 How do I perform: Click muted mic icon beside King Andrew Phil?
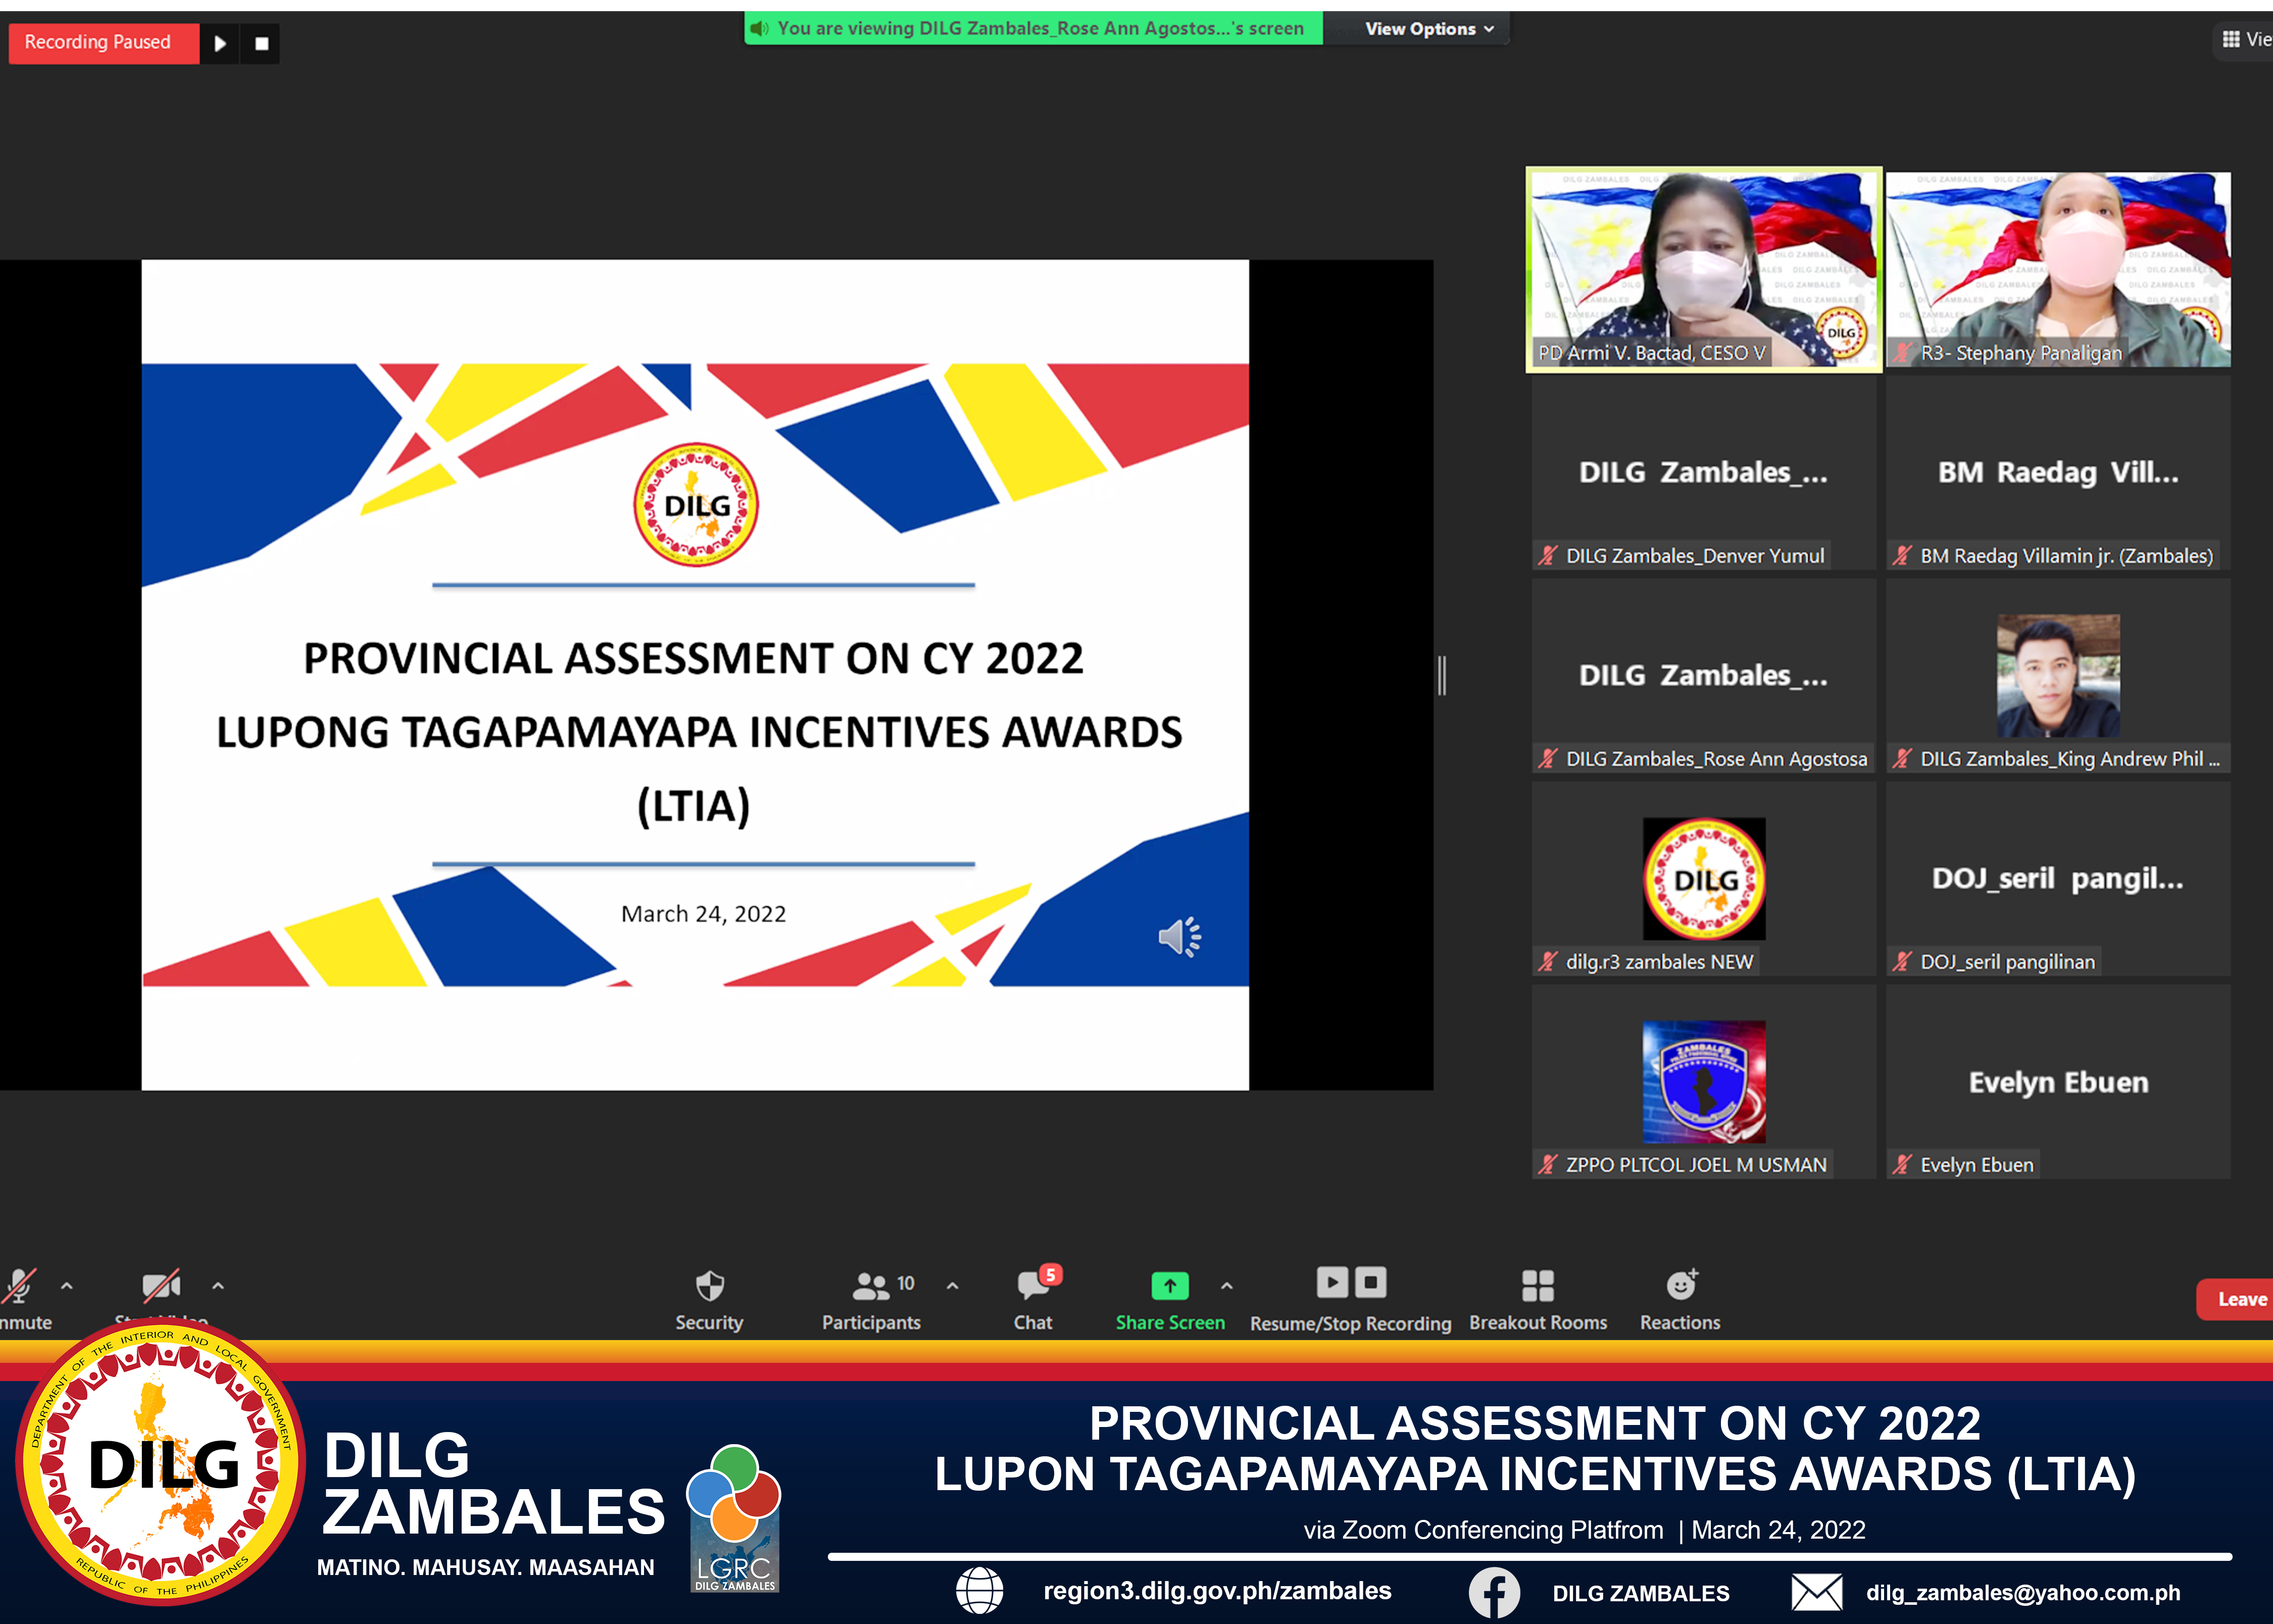pos(1902,758)
